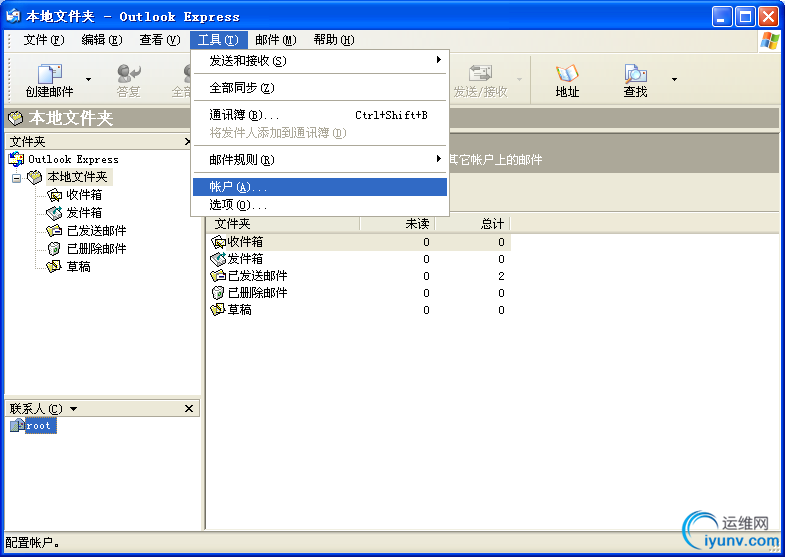Screen dimensions: 785x557
Task: Click the 草稿 drafts icon in tree
Action: point(54,267)
